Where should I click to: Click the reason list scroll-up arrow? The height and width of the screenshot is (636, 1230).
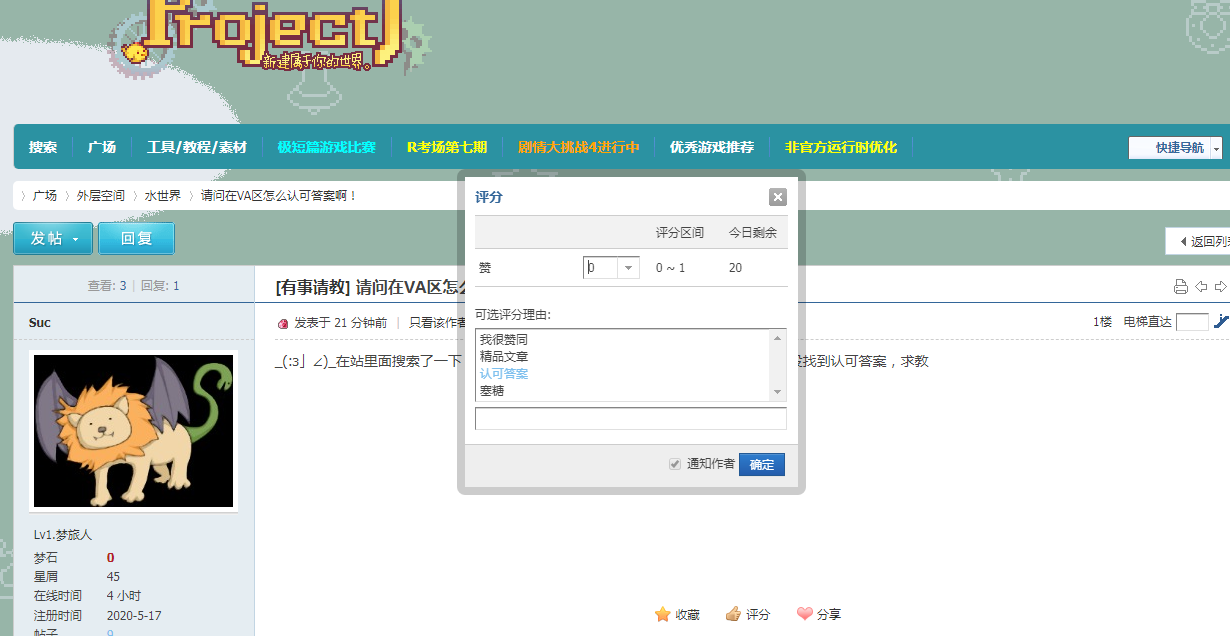point(777,338)
